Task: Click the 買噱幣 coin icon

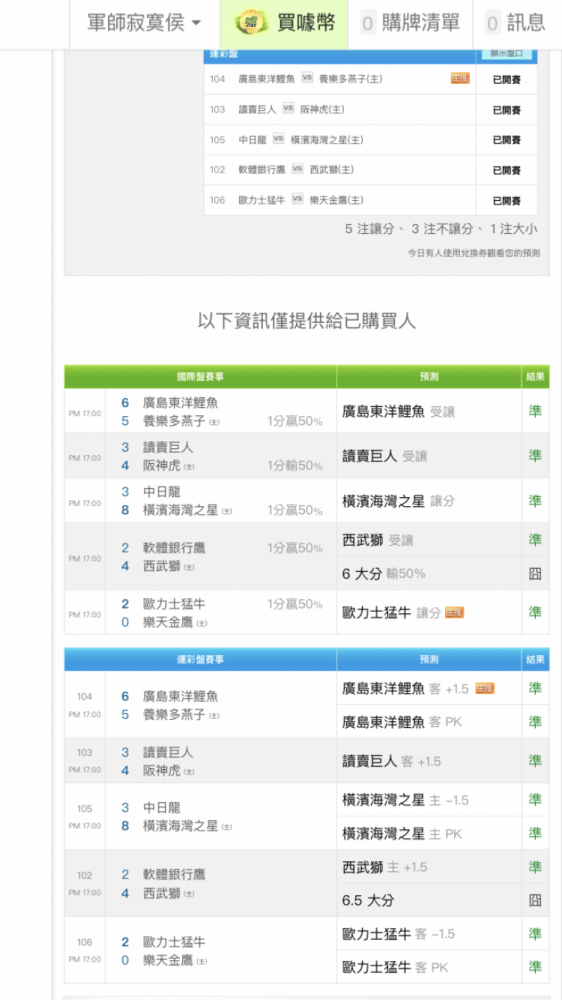Action: 251,24
